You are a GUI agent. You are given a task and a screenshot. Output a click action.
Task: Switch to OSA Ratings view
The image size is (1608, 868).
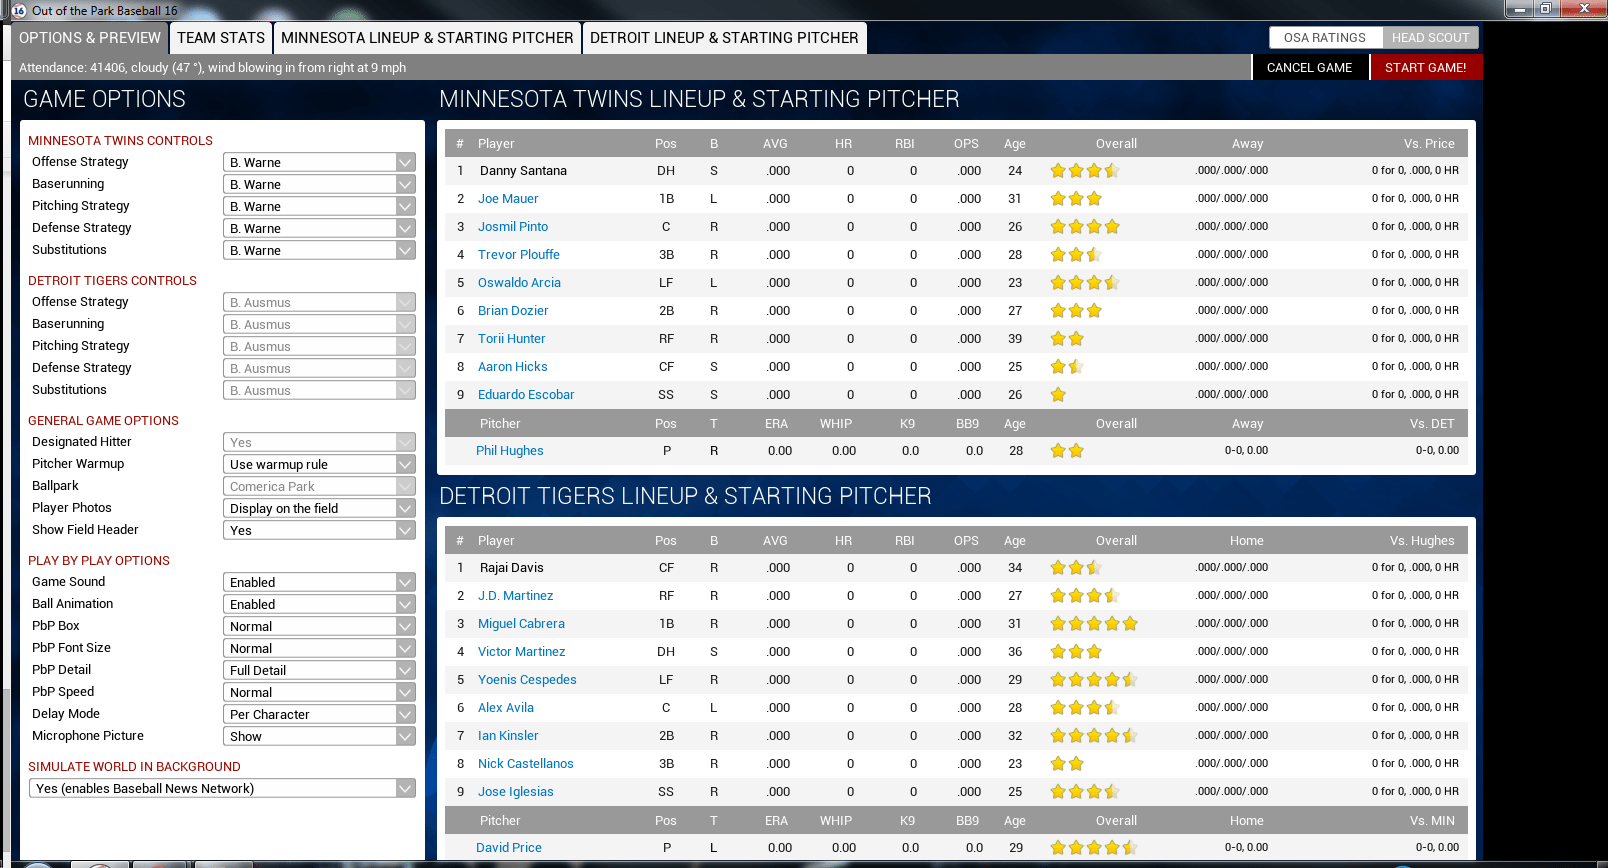(x=1325, y=38)
